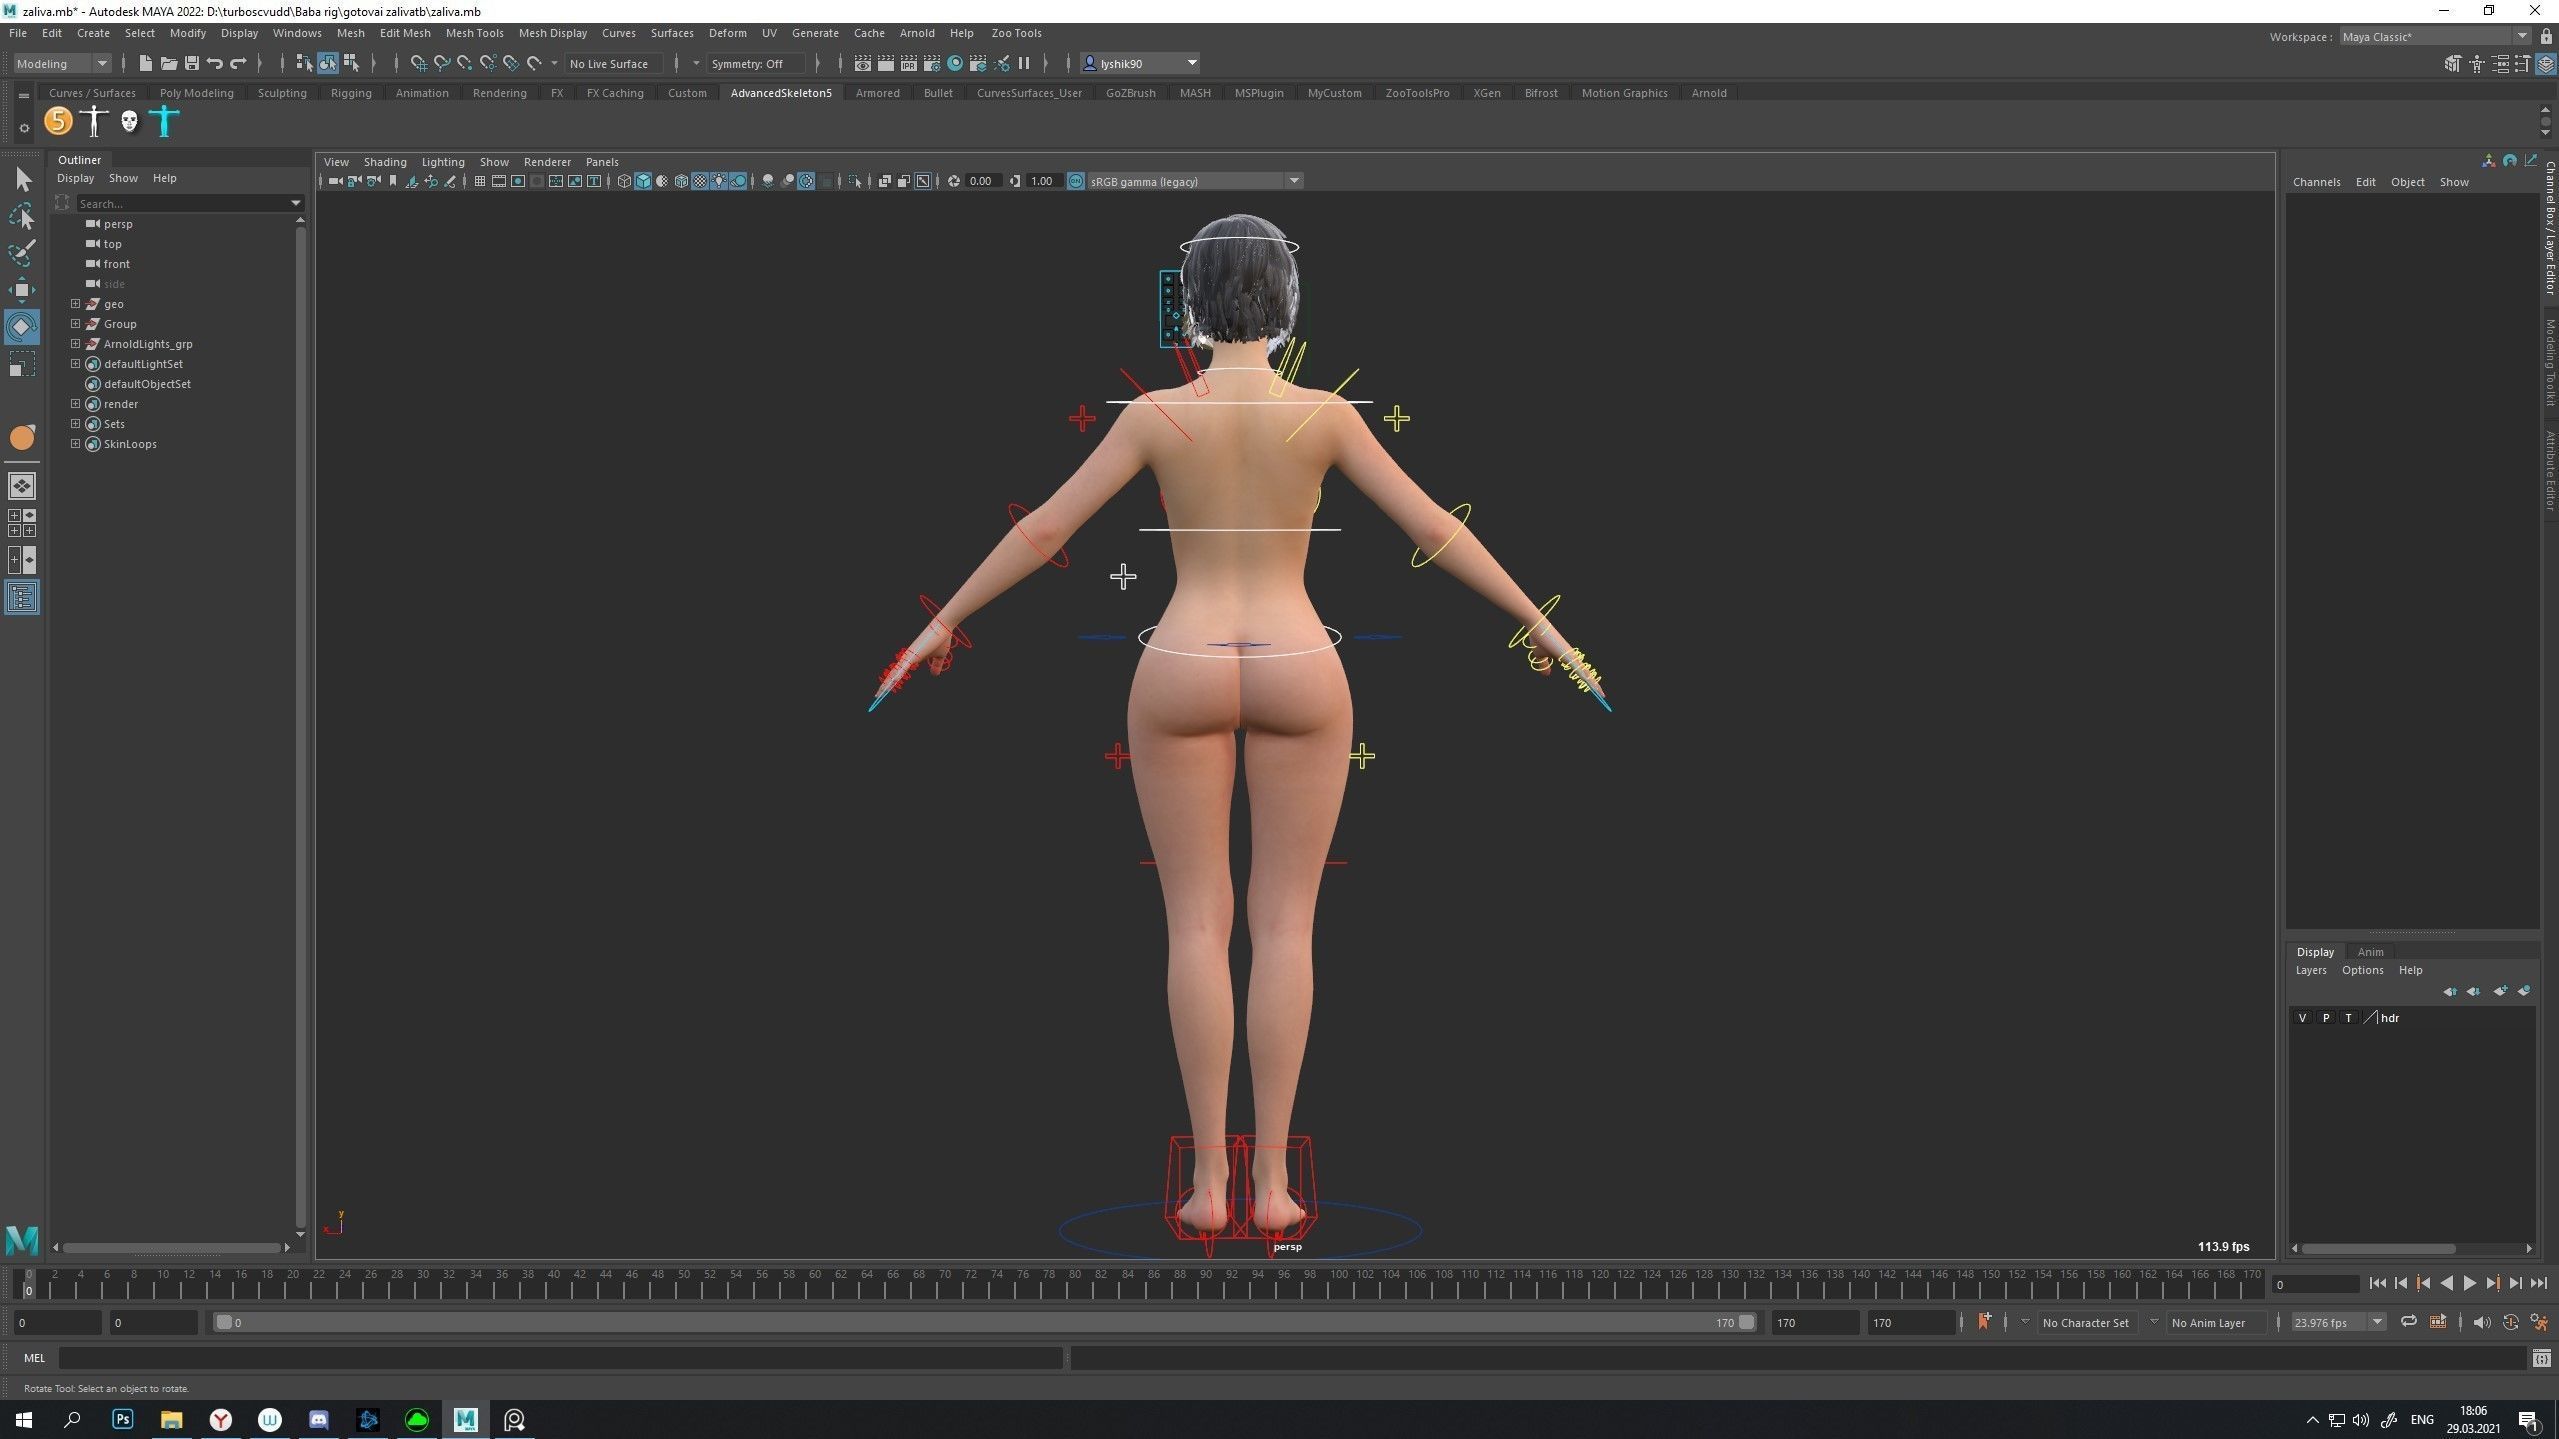The width and height of the screenshot is (2559, 1439).
Task: Open the viewport Shading menu
Action: [x=384, y=161]
